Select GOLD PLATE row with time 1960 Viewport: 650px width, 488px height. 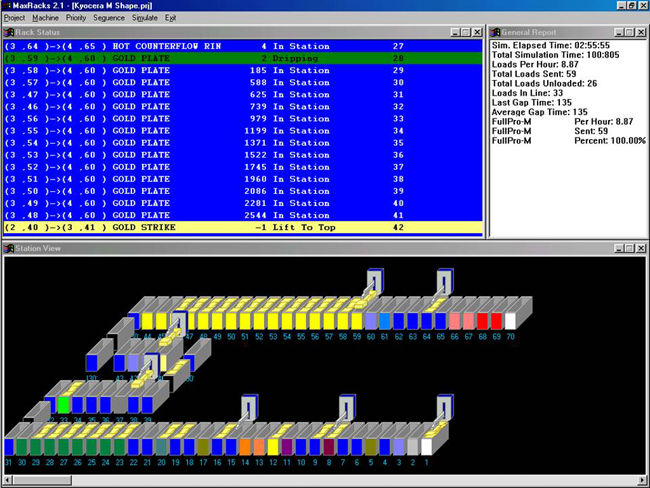(x=243, y=179)
